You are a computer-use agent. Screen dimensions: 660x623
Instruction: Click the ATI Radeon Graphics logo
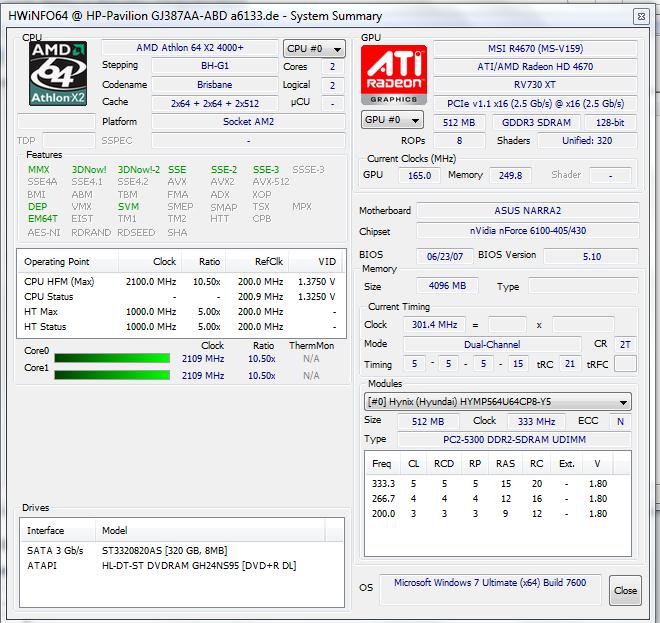pos(394,75)
